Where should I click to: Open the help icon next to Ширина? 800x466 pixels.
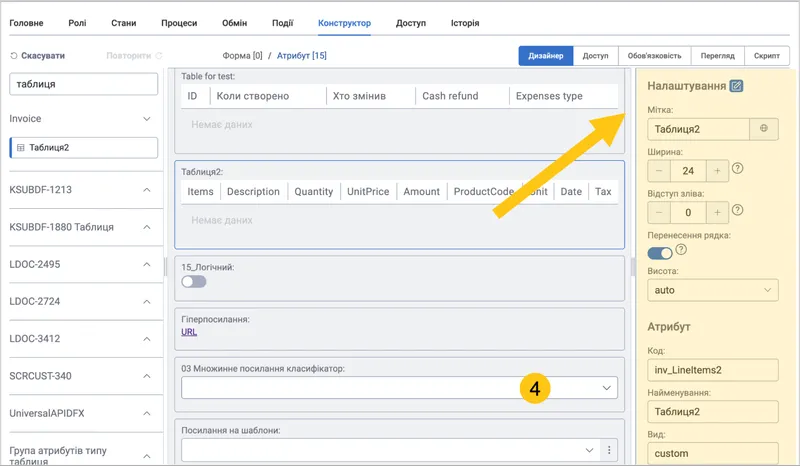coord(737,168)
